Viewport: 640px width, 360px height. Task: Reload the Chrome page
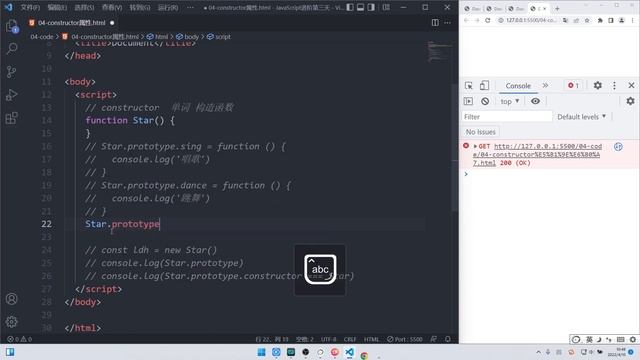[488, 20]
